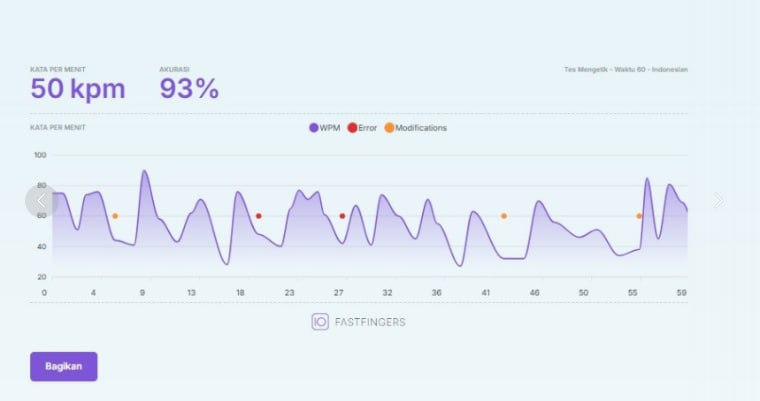Click the purple WPM legend dot

point(314,128)
